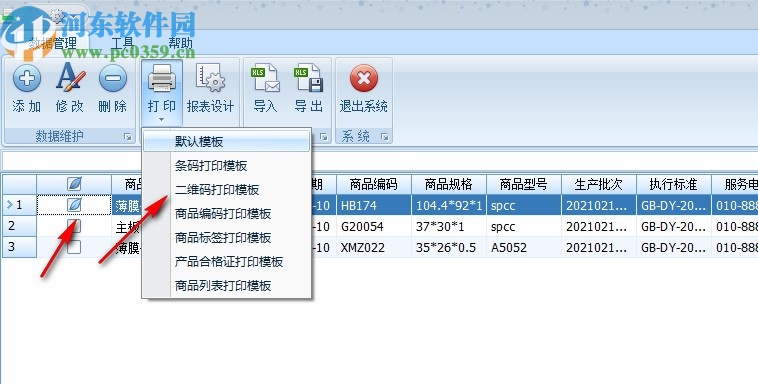Open 报表设计 report design tool
This screenshot has width=758, height=384.
(210, 89)
